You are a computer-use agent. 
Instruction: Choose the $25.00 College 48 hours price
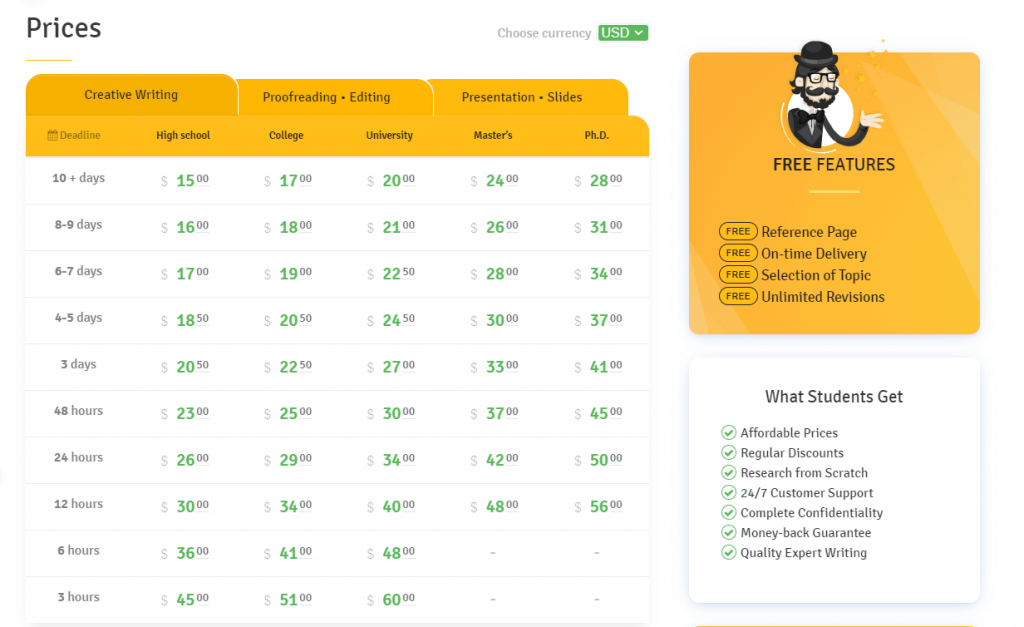coord(288,413)
